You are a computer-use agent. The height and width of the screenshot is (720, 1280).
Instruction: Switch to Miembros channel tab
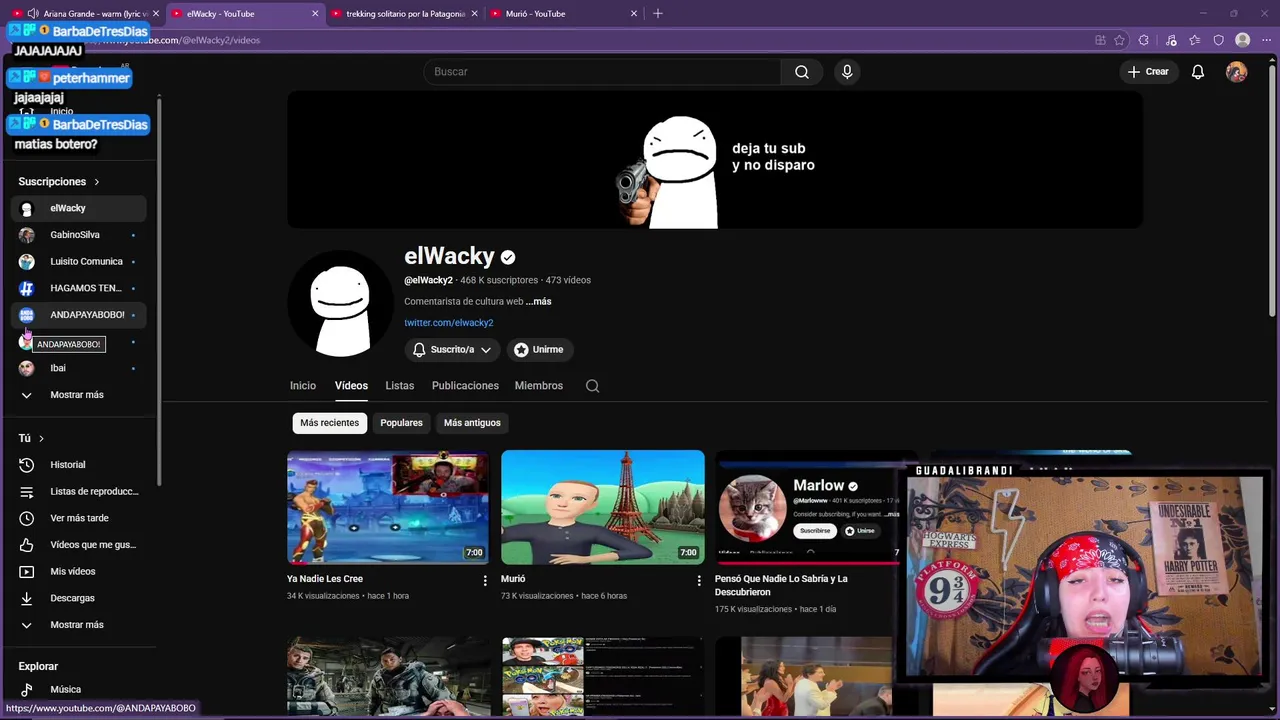coord(539,386)
